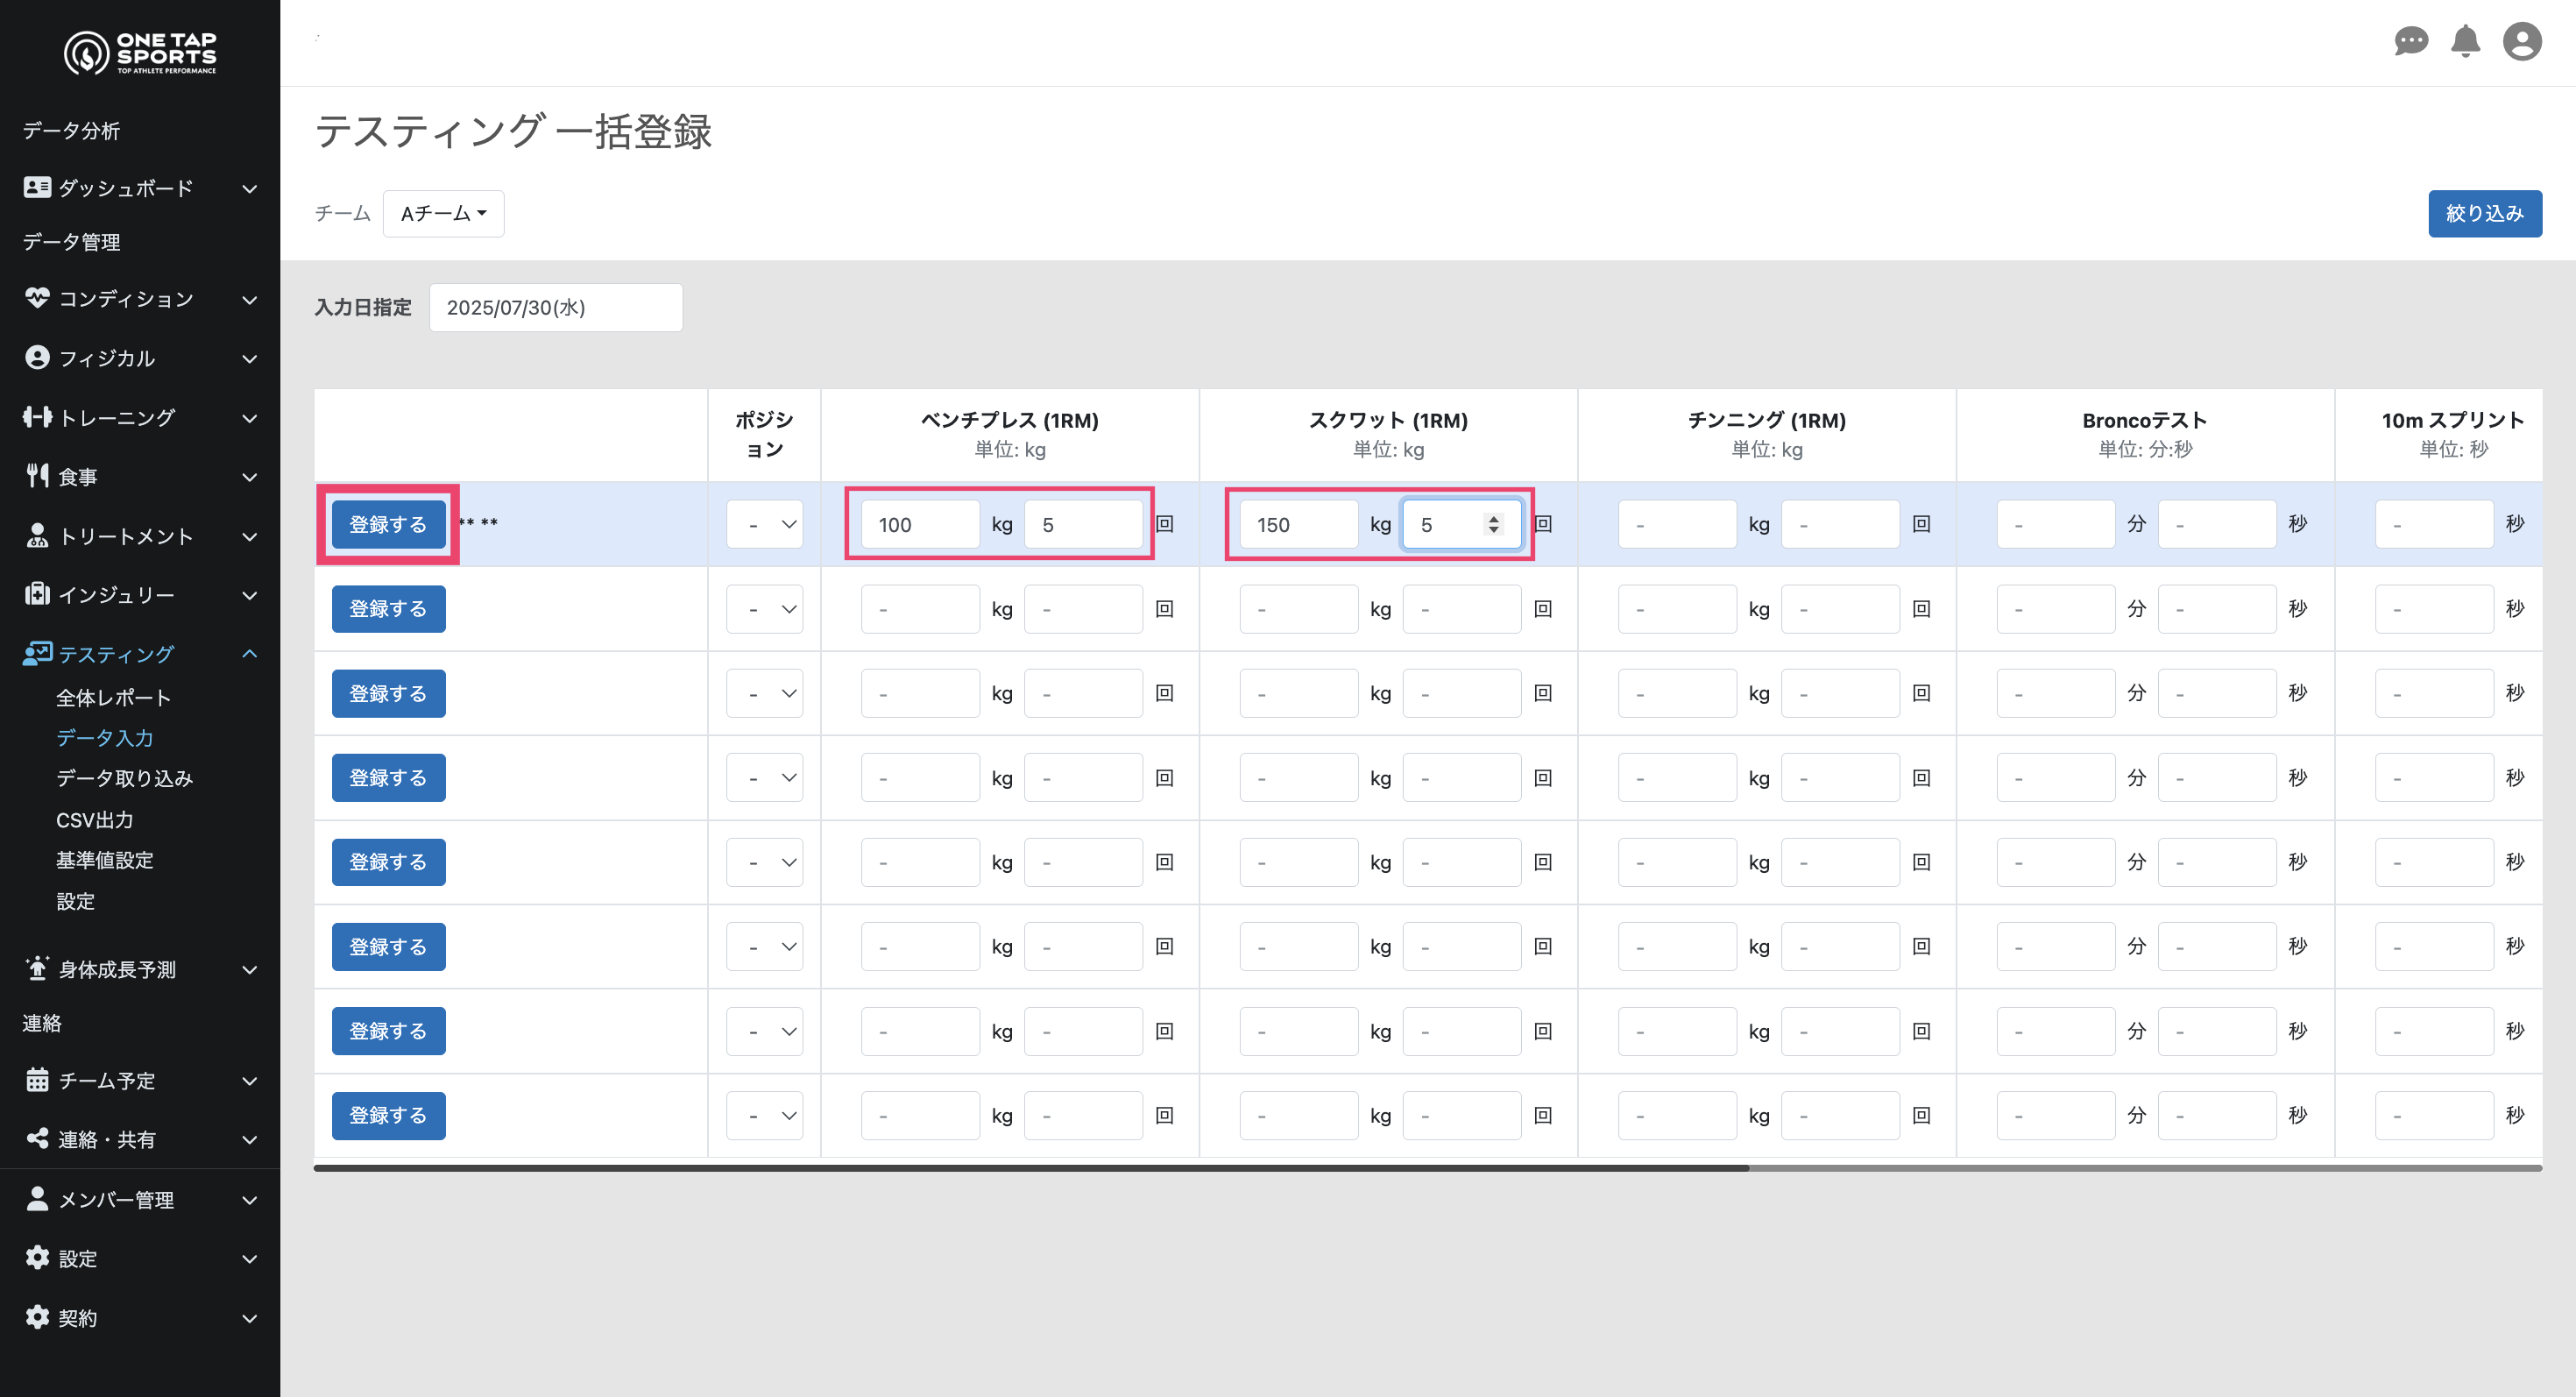Click the 連絡・共有 share icon
The width and height of the screenshot is (2576, 1397).
pyautogui.click(x=37, y=1138)
